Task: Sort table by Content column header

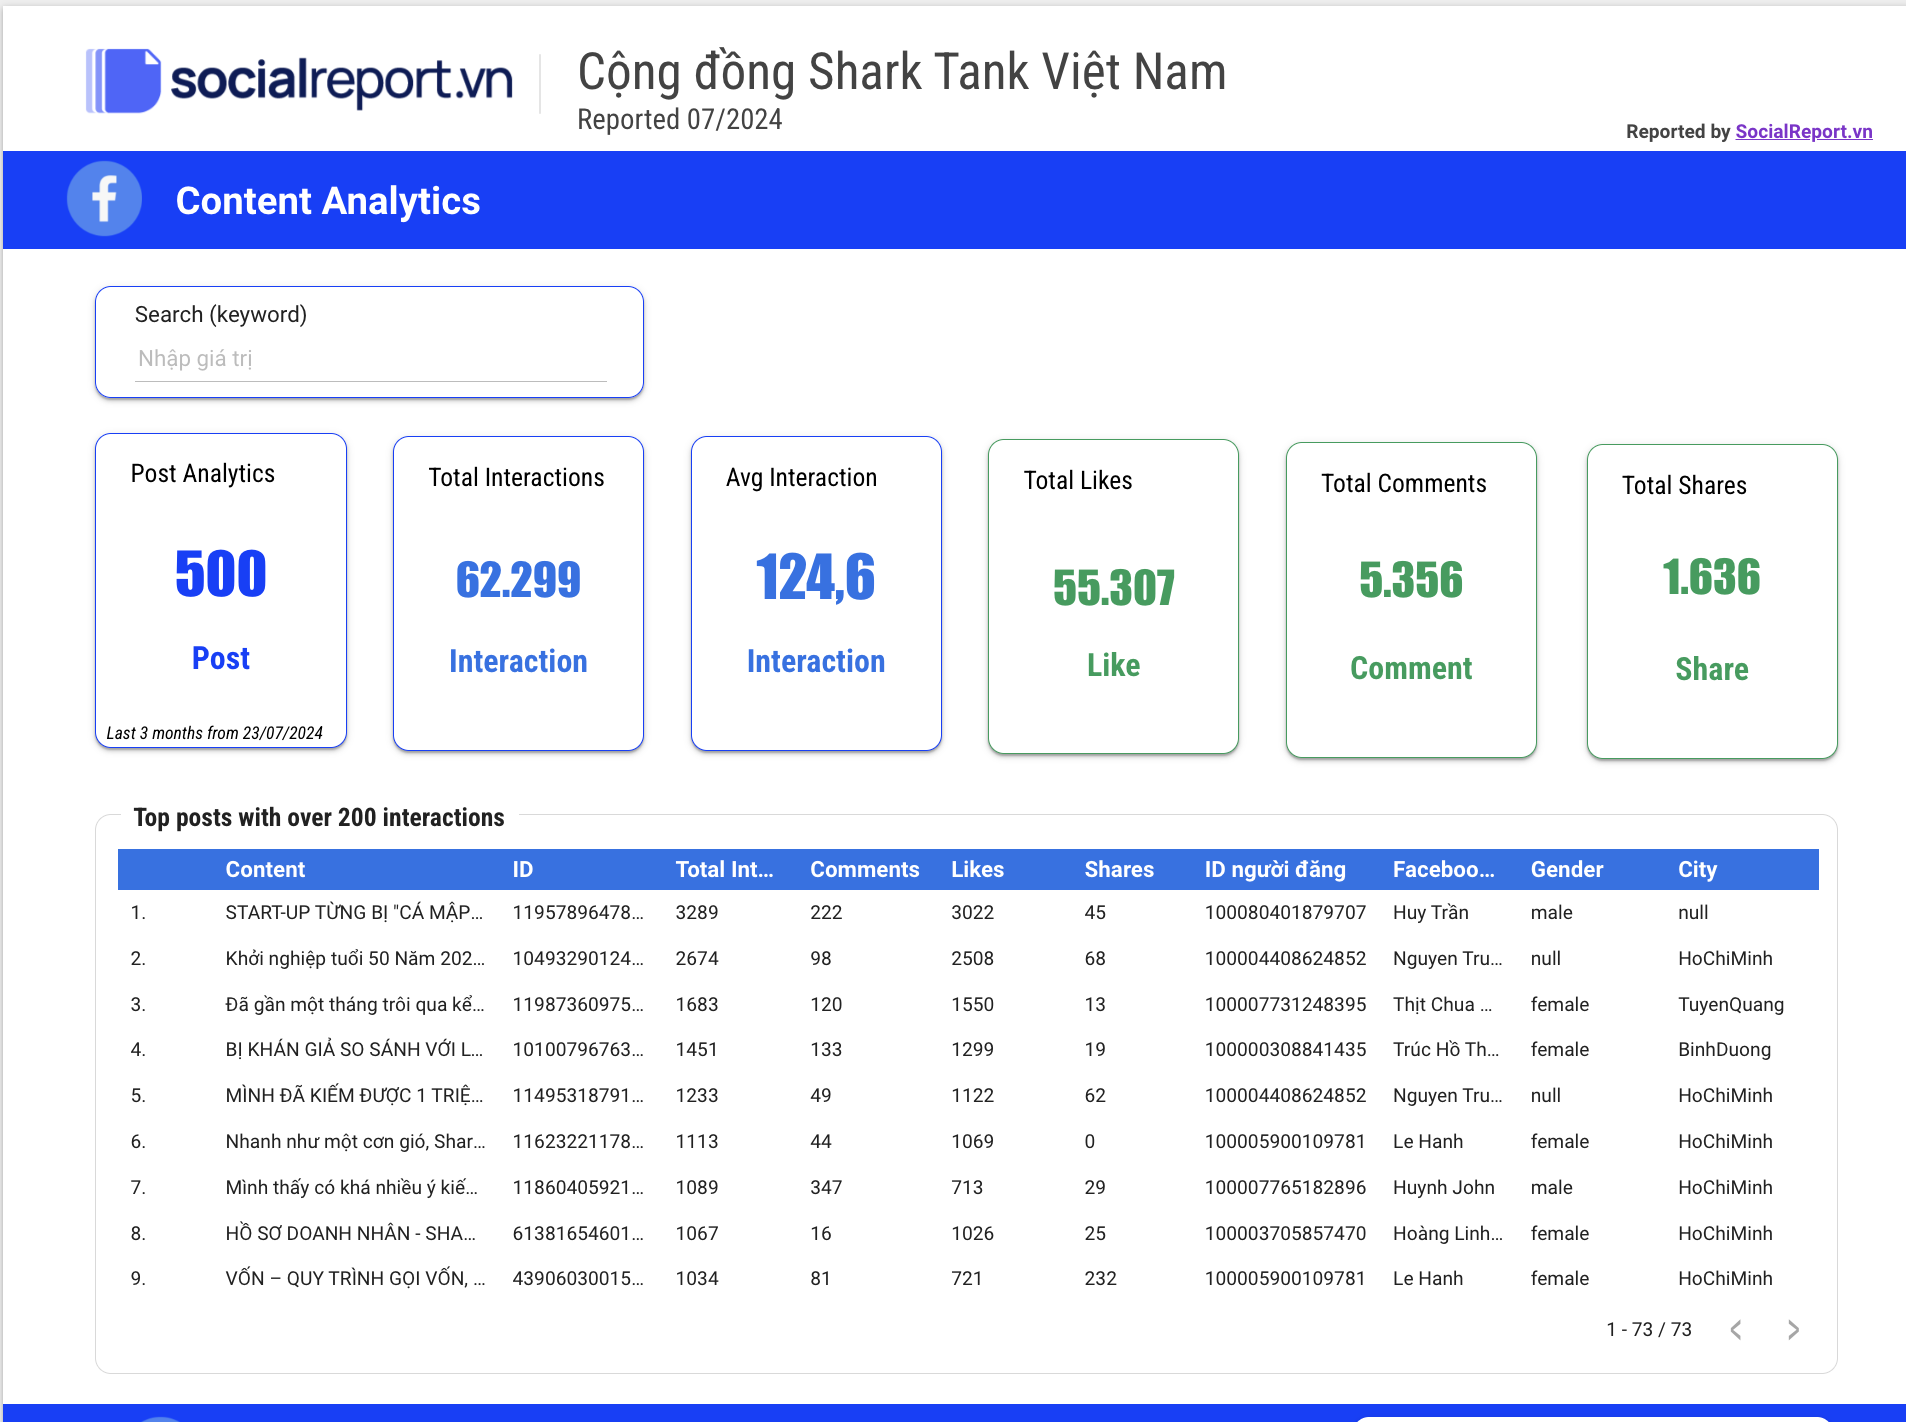Action: pos(265,869)
